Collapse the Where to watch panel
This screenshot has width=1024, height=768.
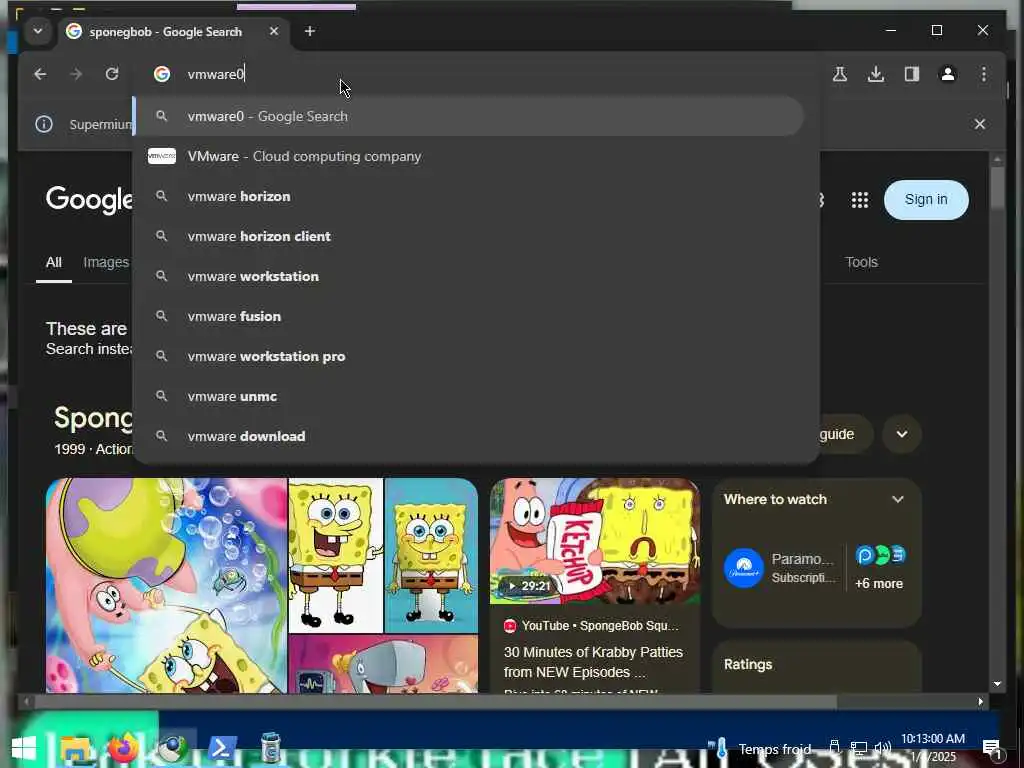coord(897,500)
